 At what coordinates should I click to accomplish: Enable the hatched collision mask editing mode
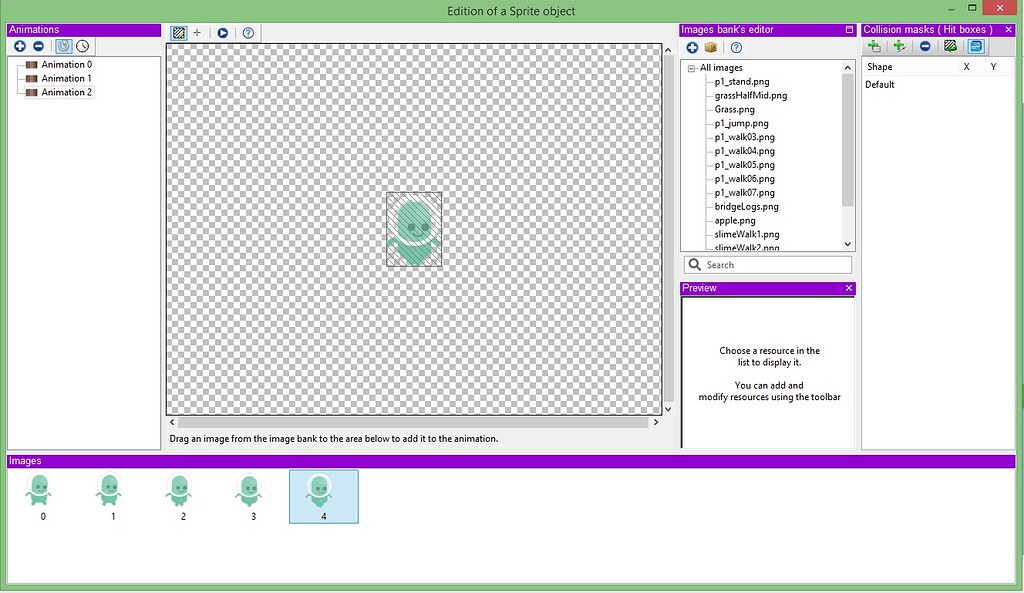click(948, 45)
